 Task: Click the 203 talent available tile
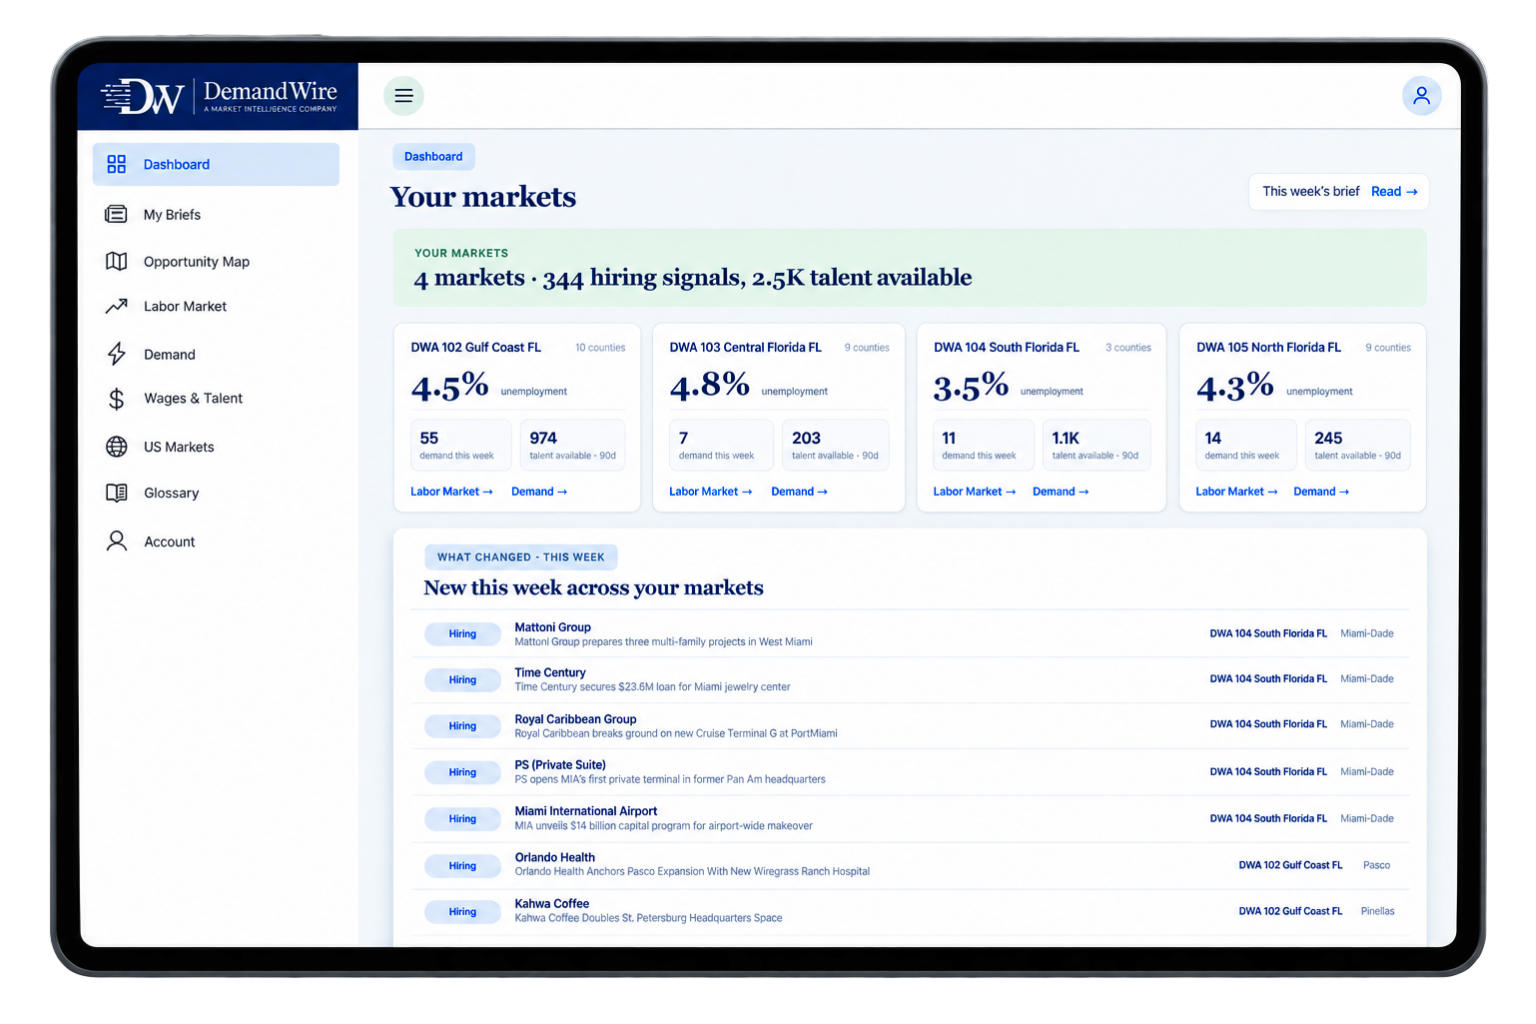tap(835, 445)
